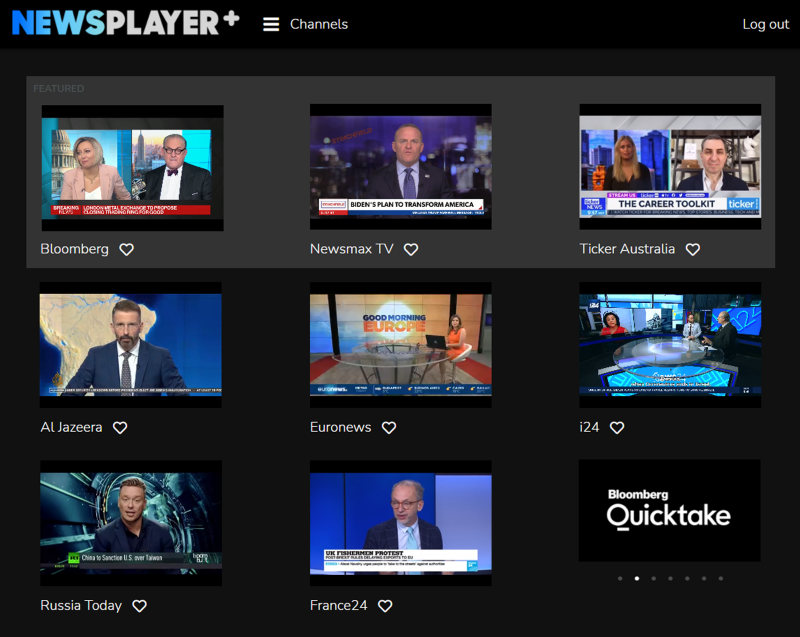Viewport: 800px width, 637px height.
Task: Go to NewsPlayer+ home via the logo
Action: [126, 22]
